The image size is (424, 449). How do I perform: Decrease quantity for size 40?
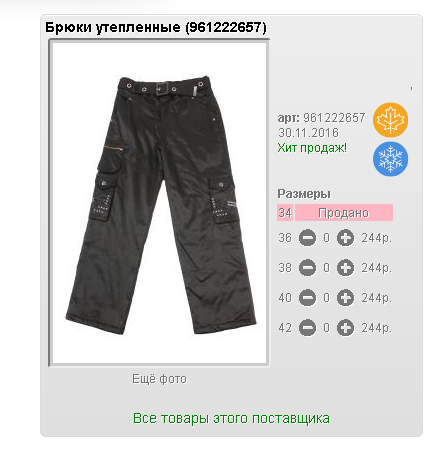tap(307, 298)
